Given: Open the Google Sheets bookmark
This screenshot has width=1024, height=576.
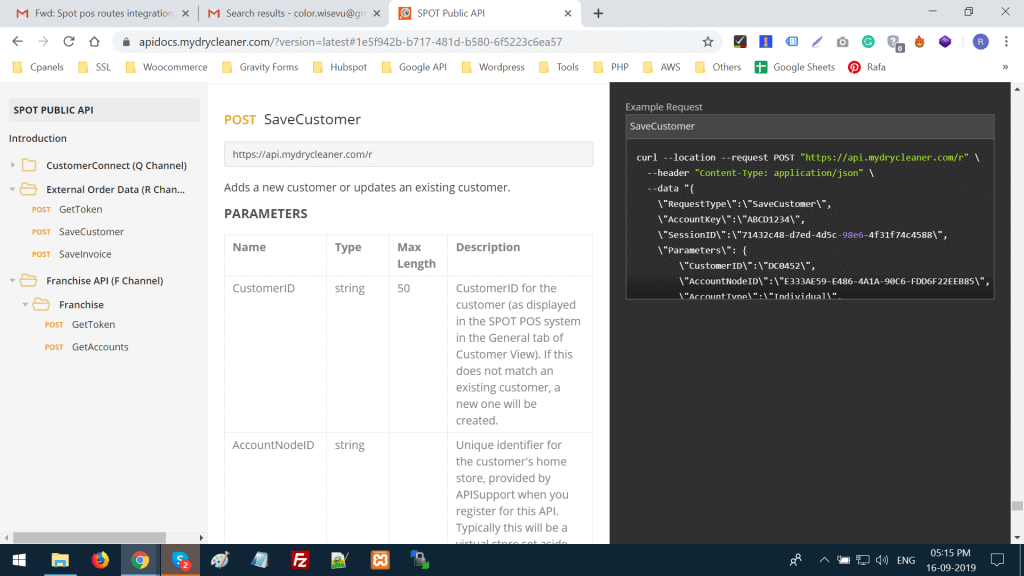Looking at the screenshot, I should point(795,67).
